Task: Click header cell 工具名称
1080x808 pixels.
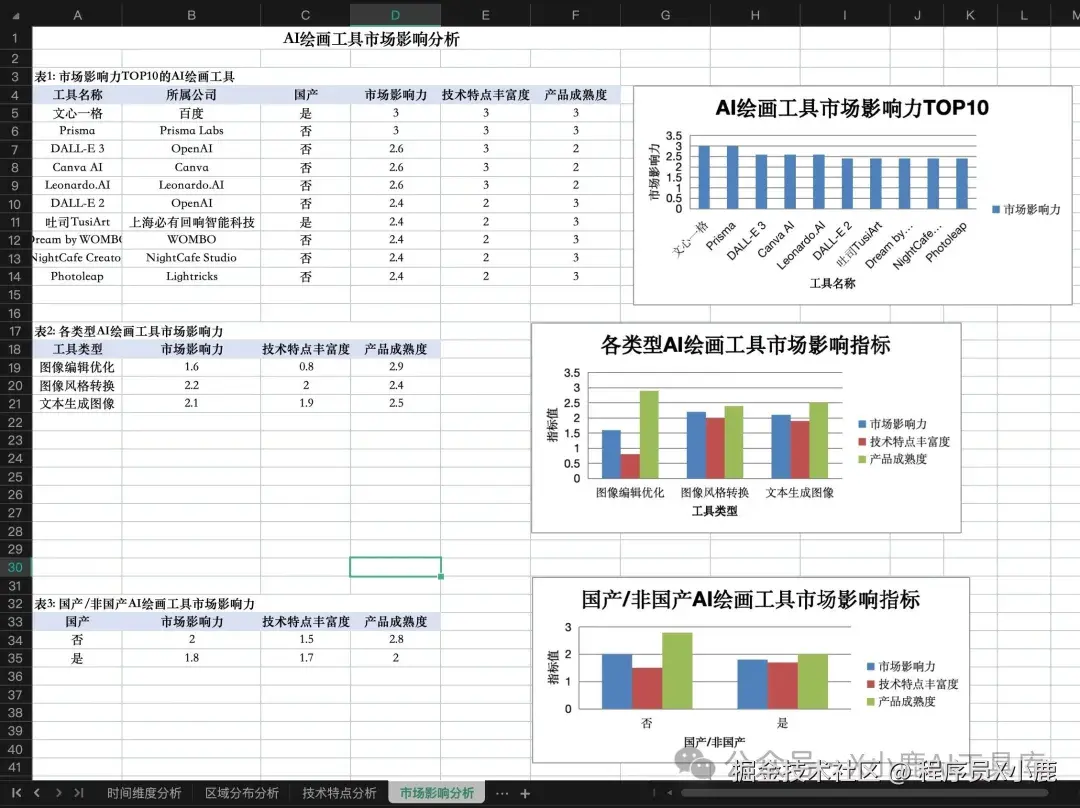Action: [x=77, y=95]
